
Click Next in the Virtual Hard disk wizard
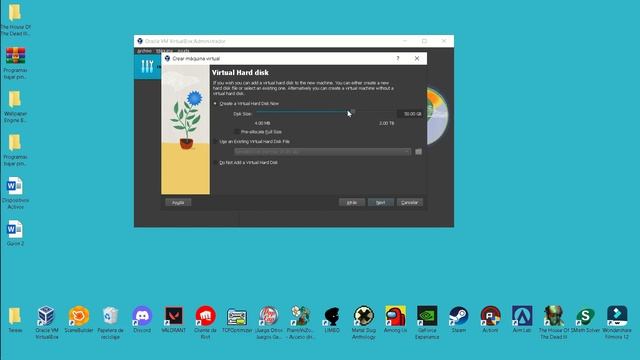[380, 202]
